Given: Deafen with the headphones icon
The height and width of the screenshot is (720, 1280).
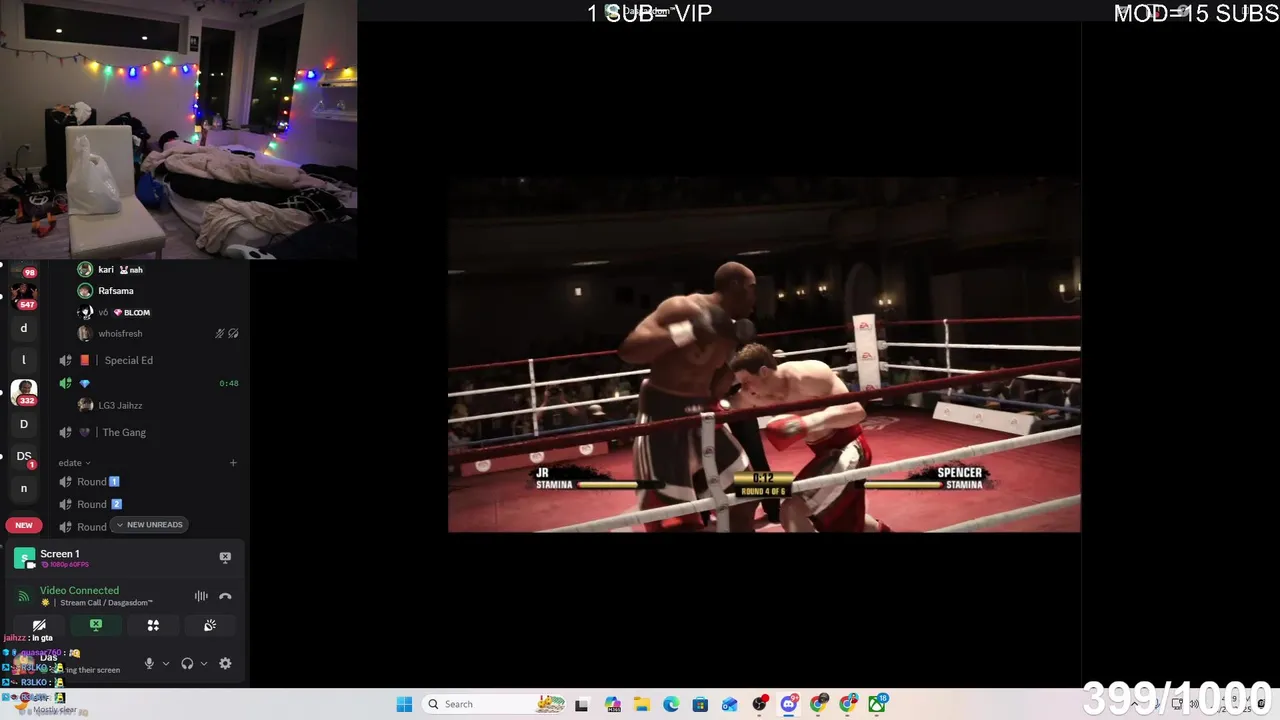Looking at the screenshot, I should click(187, 663).
